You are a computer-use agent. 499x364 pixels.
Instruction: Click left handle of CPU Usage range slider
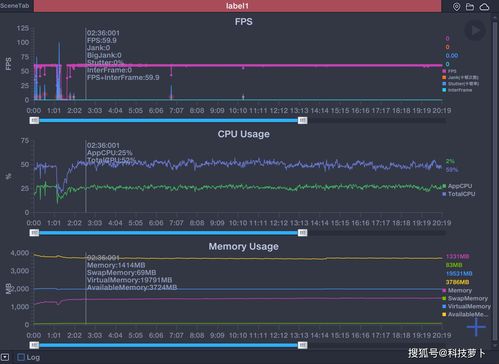click(34, 233)
